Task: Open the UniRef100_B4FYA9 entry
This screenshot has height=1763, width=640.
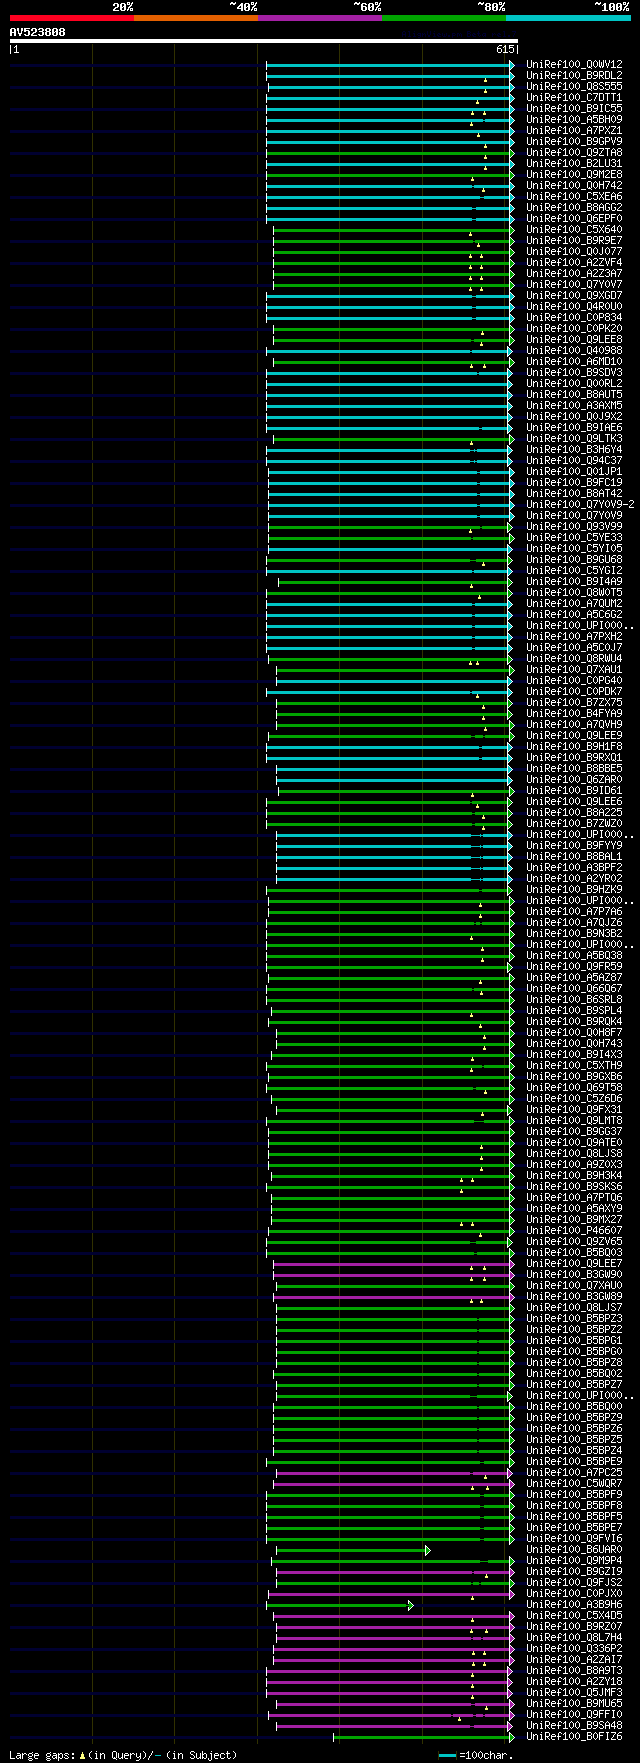Action: pos(574,714)
